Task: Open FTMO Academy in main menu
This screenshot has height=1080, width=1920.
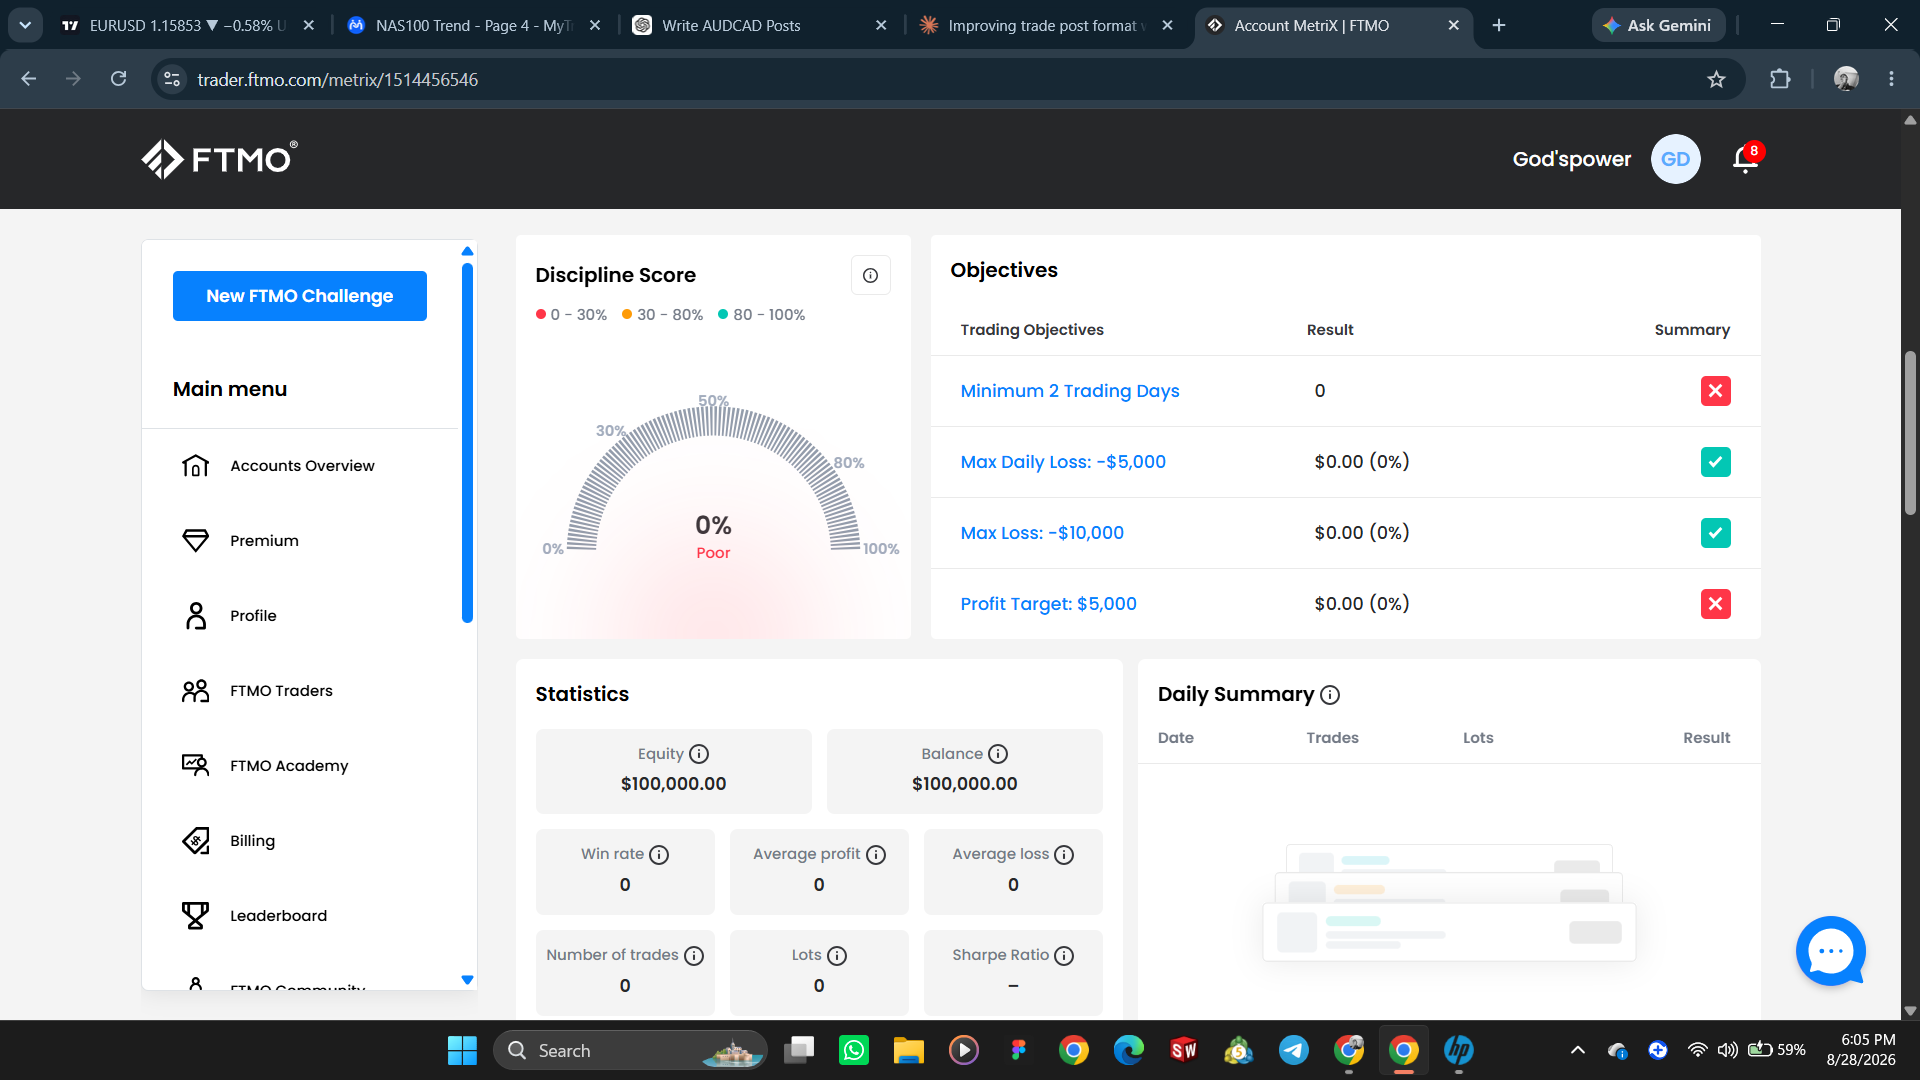Action: click(289, 766)
